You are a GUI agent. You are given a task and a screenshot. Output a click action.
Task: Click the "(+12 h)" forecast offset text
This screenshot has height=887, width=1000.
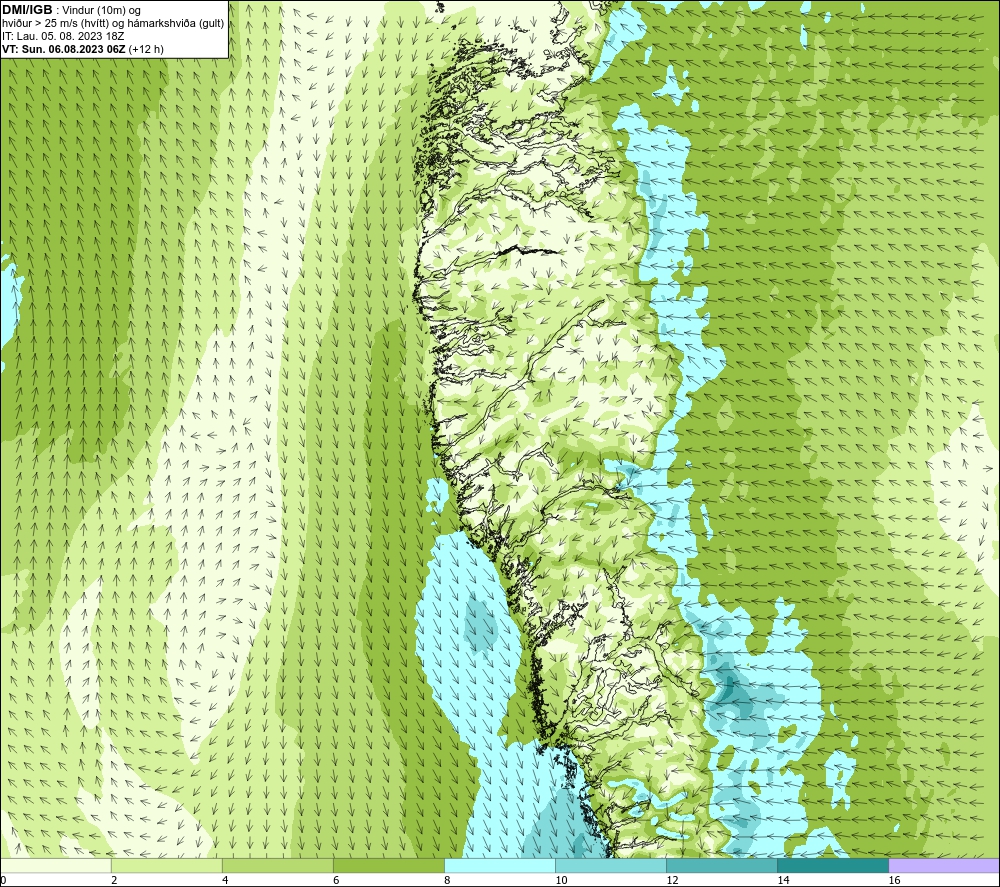[x=146, y=49]
